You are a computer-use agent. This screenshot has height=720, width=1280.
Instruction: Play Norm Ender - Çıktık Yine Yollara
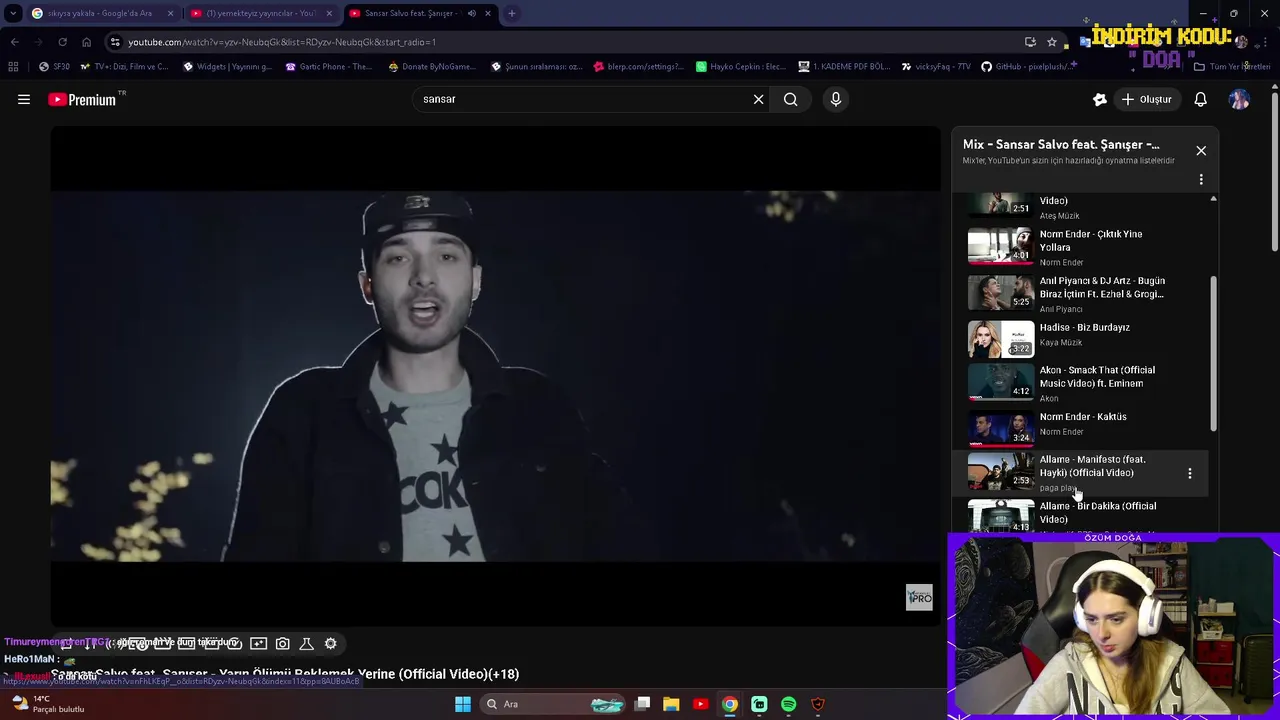pyautogui.click(x=1085, y=247)
